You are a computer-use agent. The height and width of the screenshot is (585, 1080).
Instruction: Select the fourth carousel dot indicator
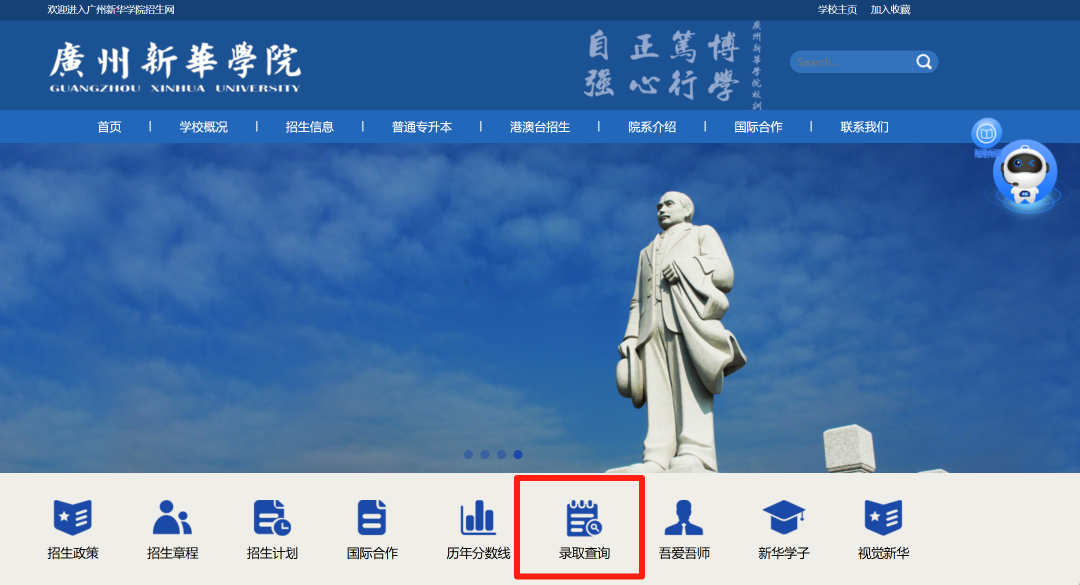[x=517, y=454]
